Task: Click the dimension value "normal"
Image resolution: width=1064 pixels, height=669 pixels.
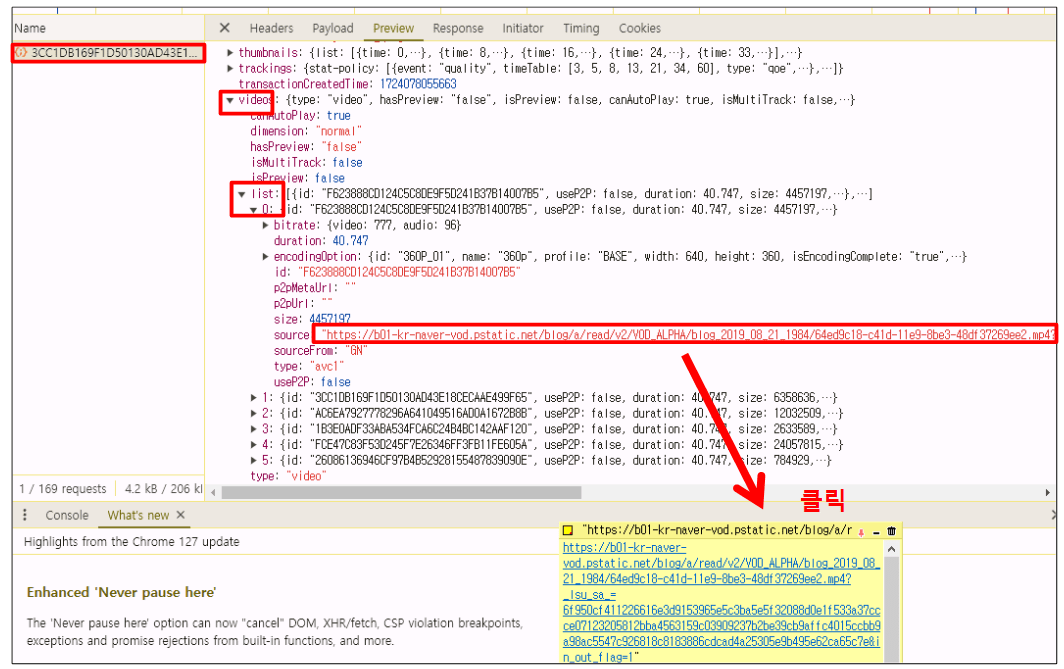Action: [x=338, y=131]
